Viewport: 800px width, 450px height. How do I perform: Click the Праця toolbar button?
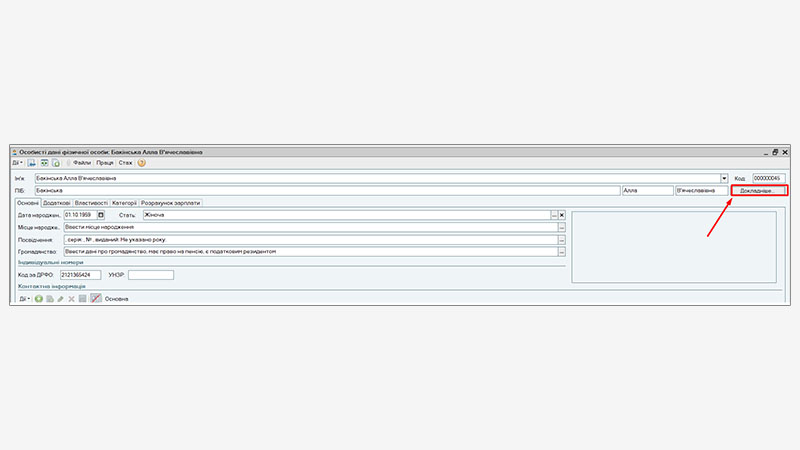[106, 163]
